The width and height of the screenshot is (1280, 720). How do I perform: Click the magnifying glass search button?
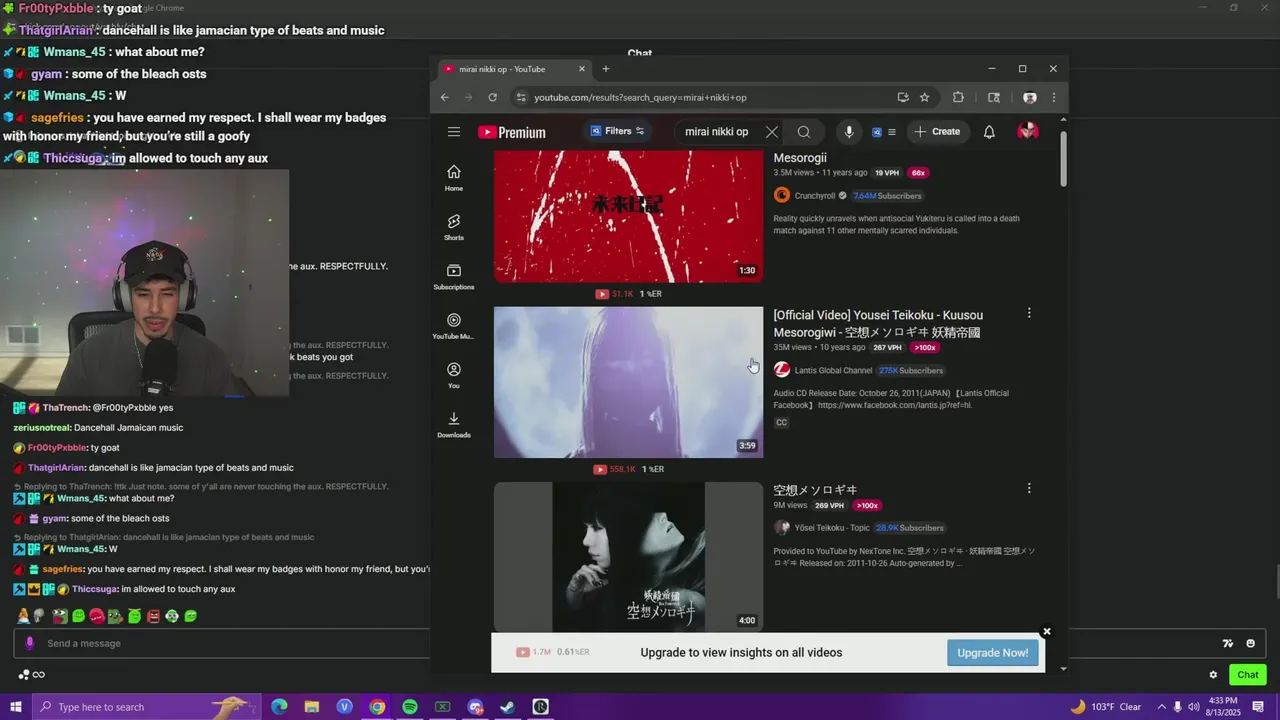[x=804, y=132]
